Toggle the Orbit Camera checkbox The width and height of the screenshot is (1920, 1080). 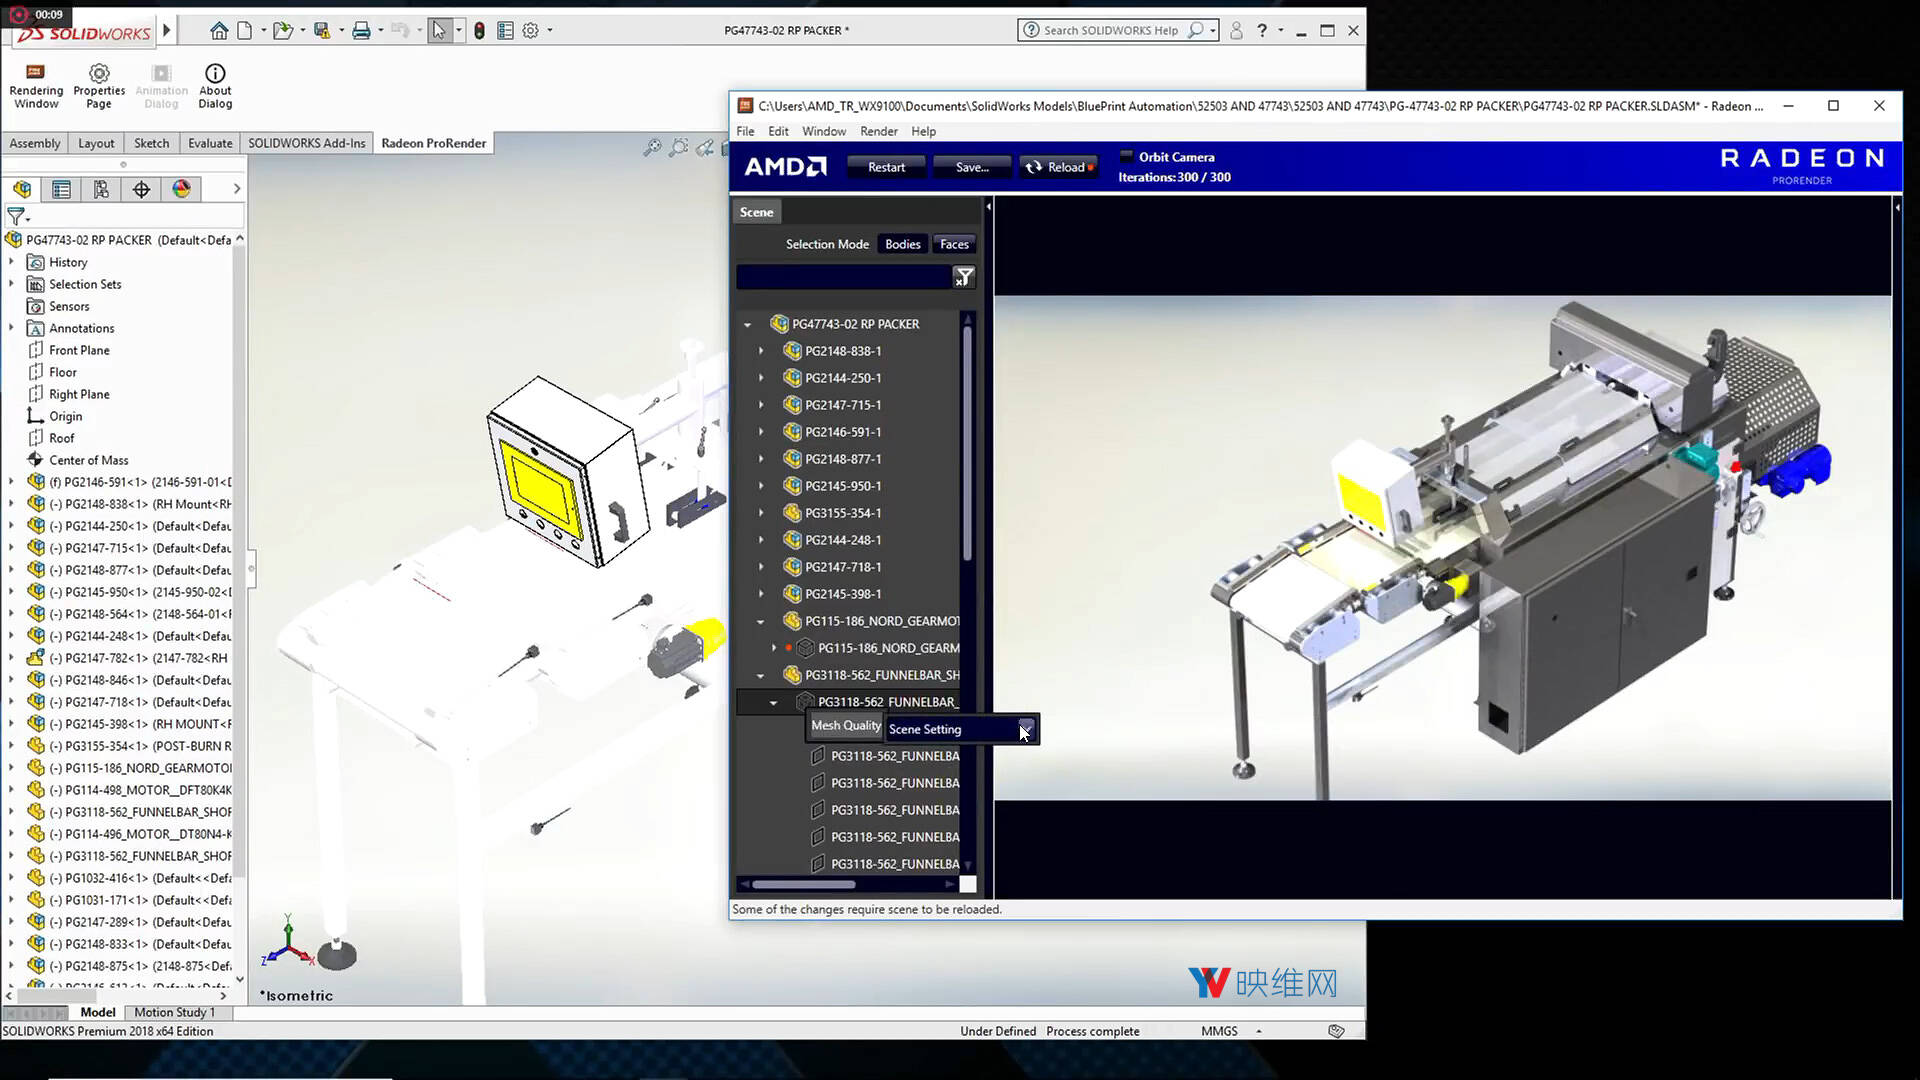[x=1127, y=157]
